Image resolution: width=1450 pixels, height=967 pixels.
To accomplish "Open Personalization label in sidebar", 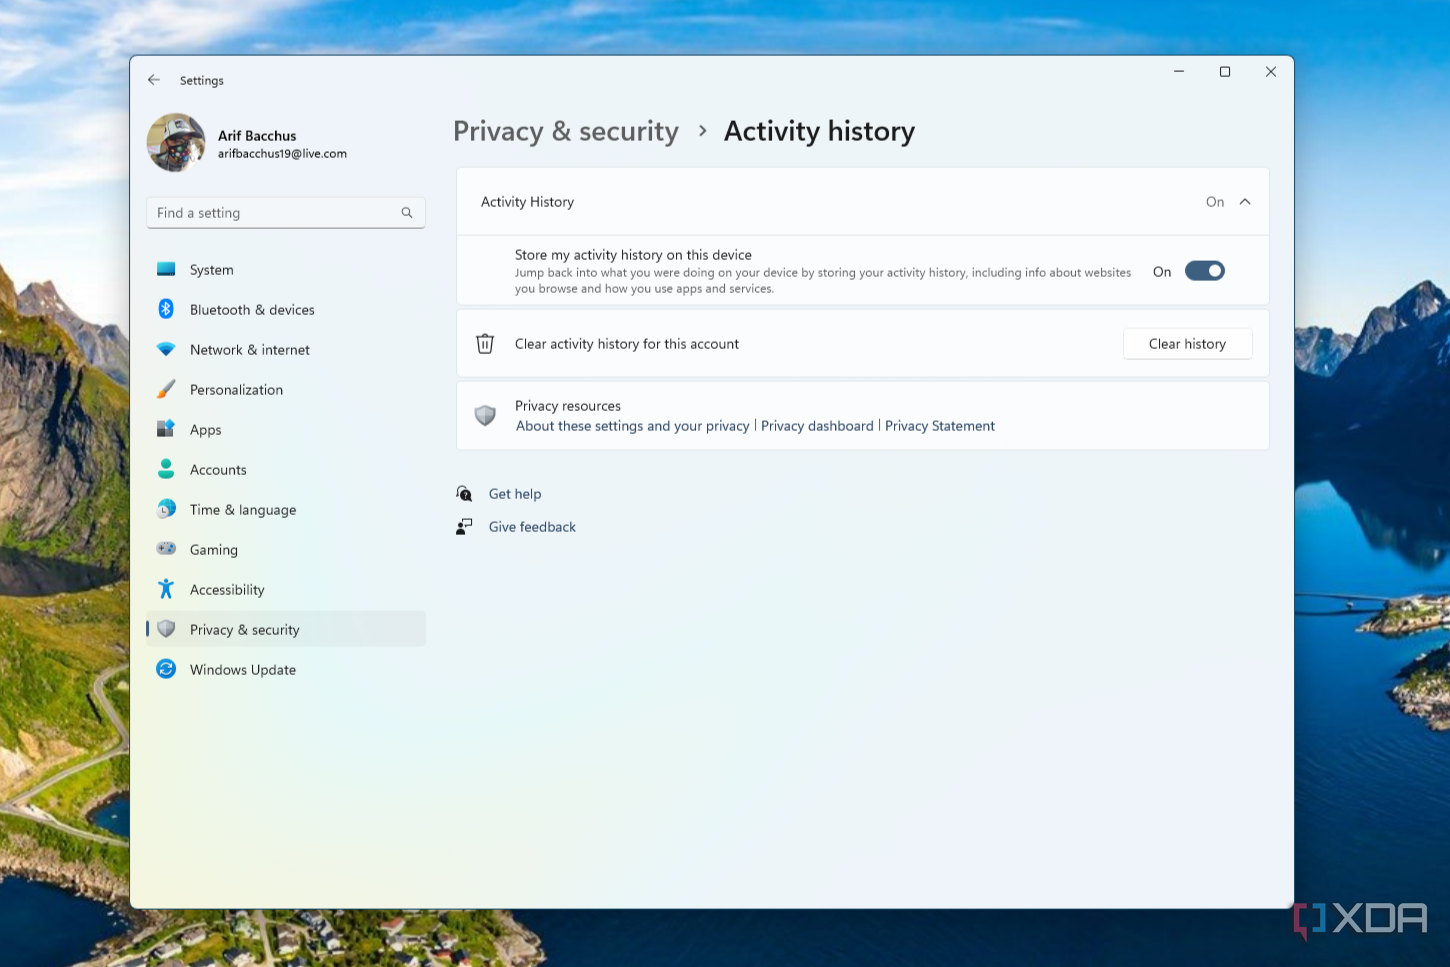I will (x=236, y=390).
